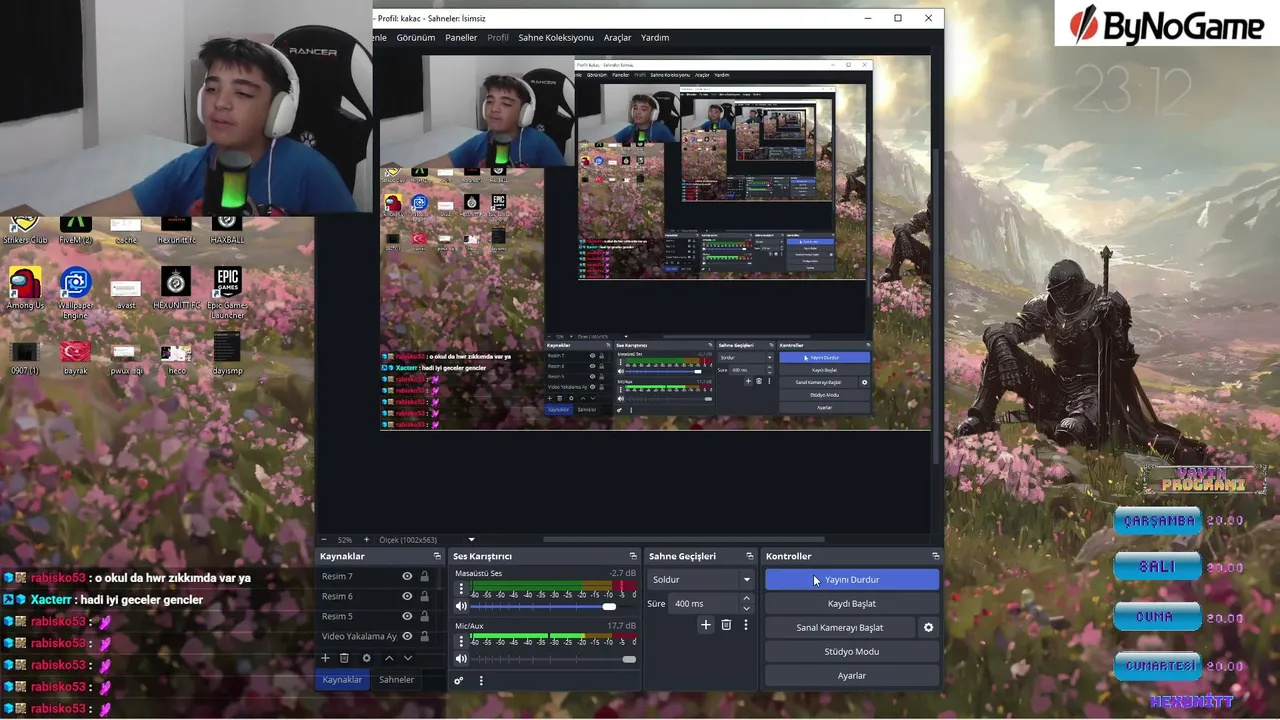Open the Görünüm menu
This screenshot has height=720, width=1280.
coord(416,38)
